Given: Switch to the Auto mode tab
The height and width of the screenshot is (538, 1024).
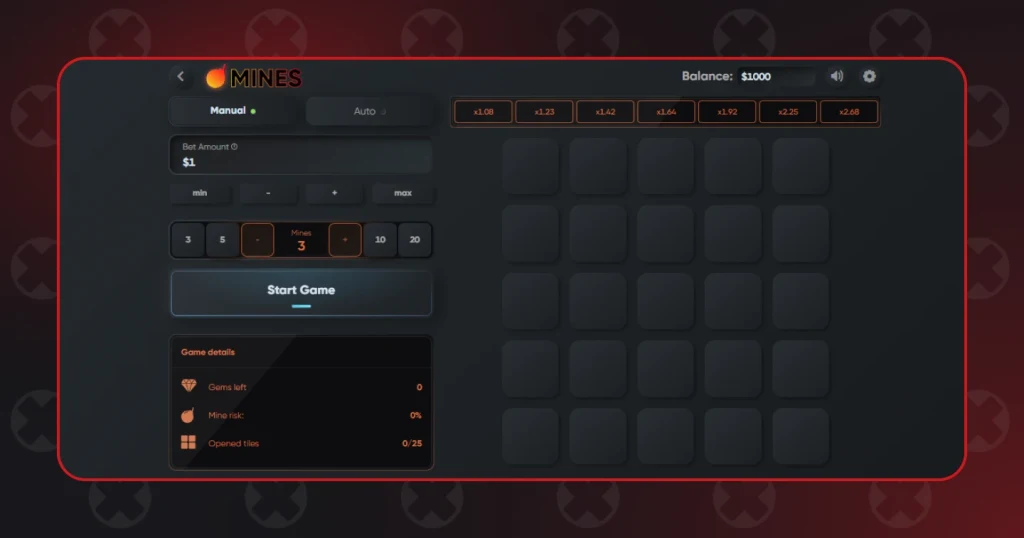Looking at the screenshot, I should [369, 111].
